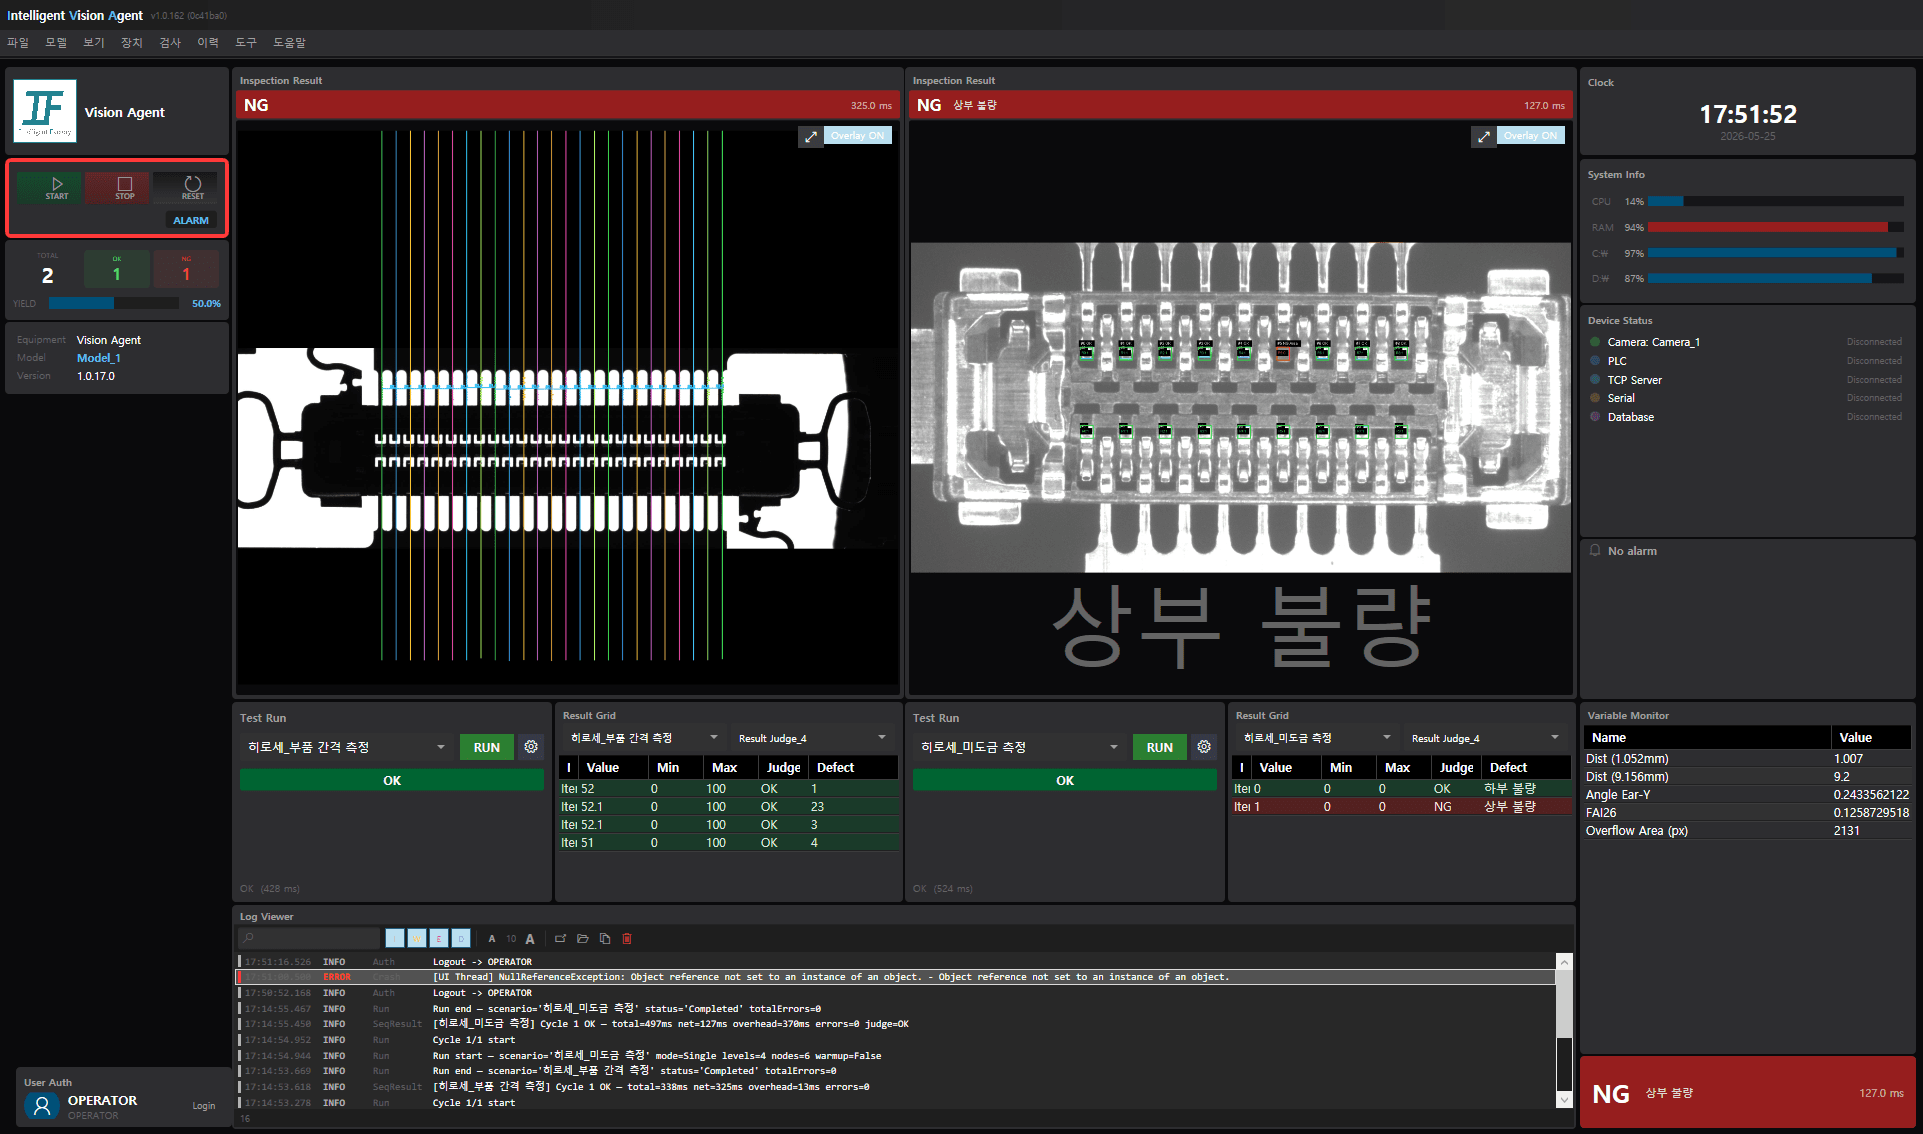
Task: Click the STOP inspection button
Action: [x=125, y=187]
